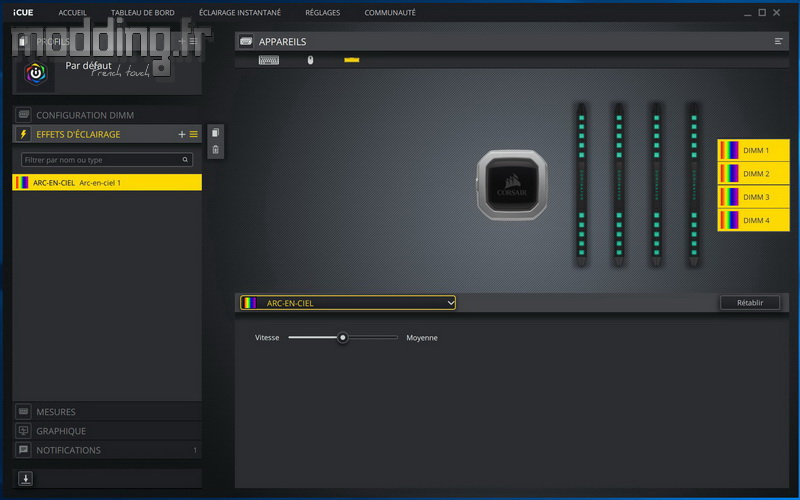This screenshot has width=800, height=500.
Task: Click the EFFETS D'ÉCLAIRAGE lightning icon
Action: [x=23, y=134]
